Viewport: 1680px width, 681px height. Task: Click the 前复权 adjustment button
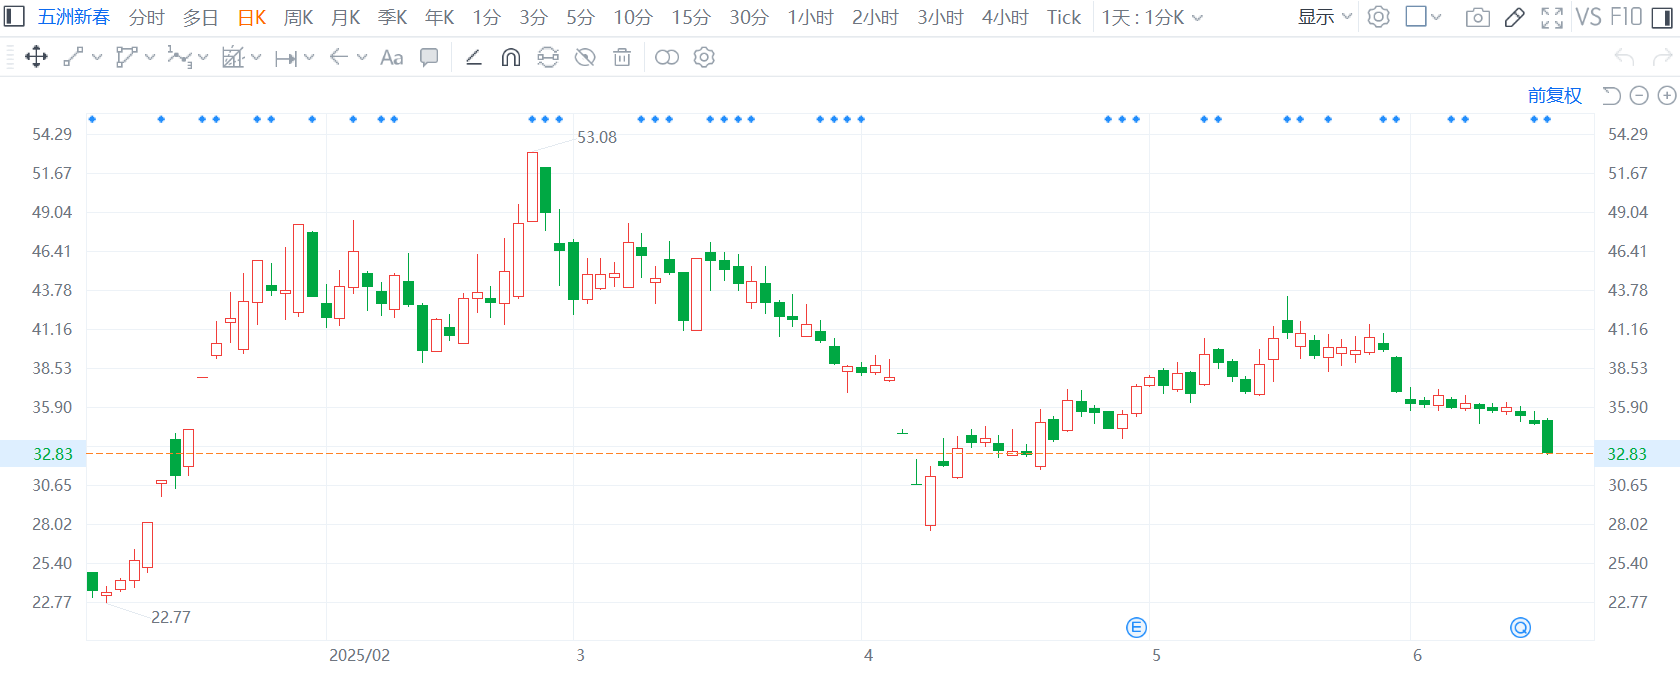pyautogui.click(x=1555, y=95)
